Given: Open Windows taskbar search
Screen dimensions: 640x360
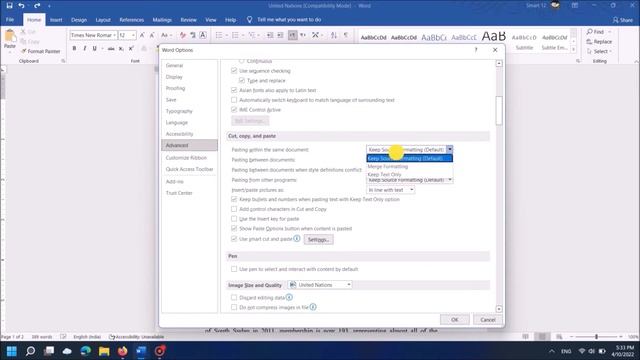Looking at the screenshot, I should click(x=30, y=351).
